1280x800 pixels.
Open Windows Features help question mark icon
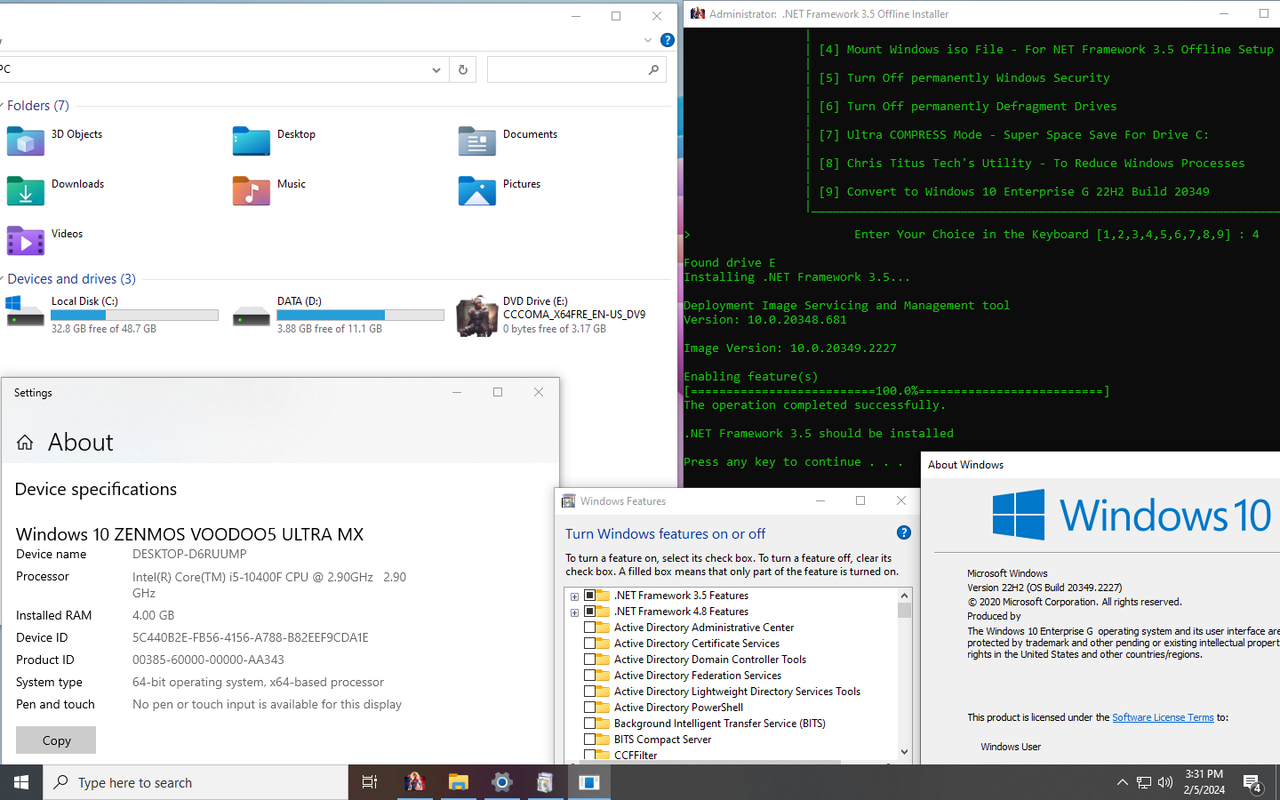904,533
